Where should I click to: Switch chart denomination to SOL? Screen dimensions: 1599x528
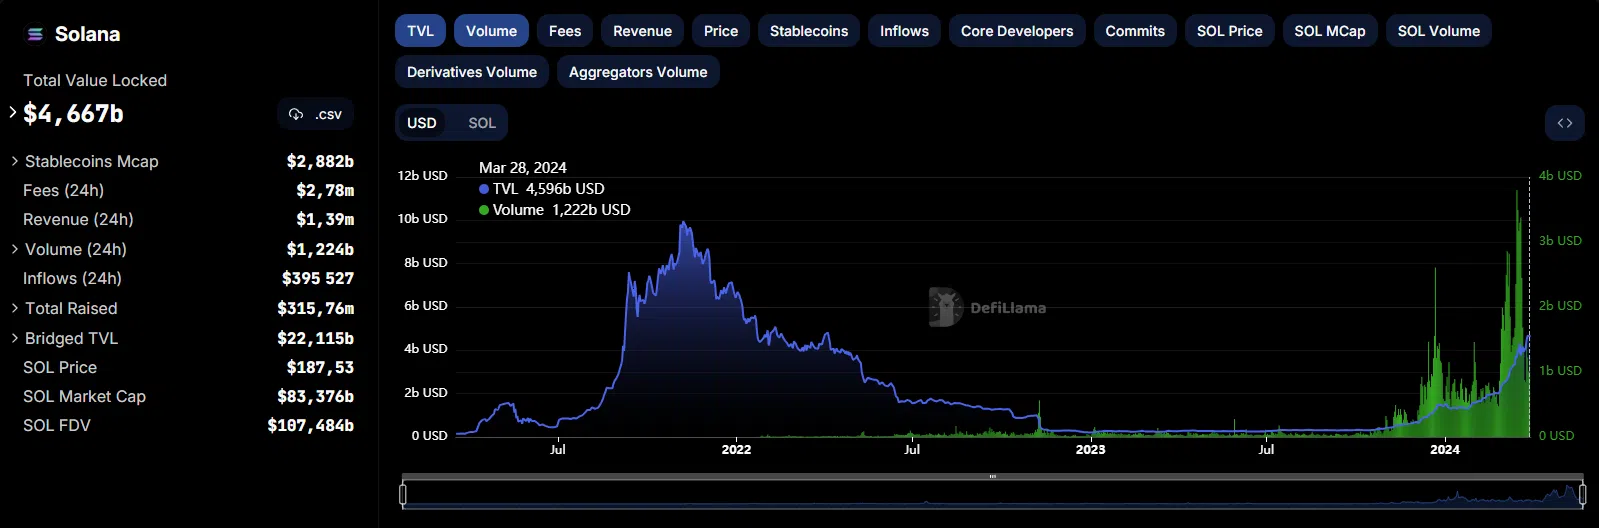coord(482,123)
